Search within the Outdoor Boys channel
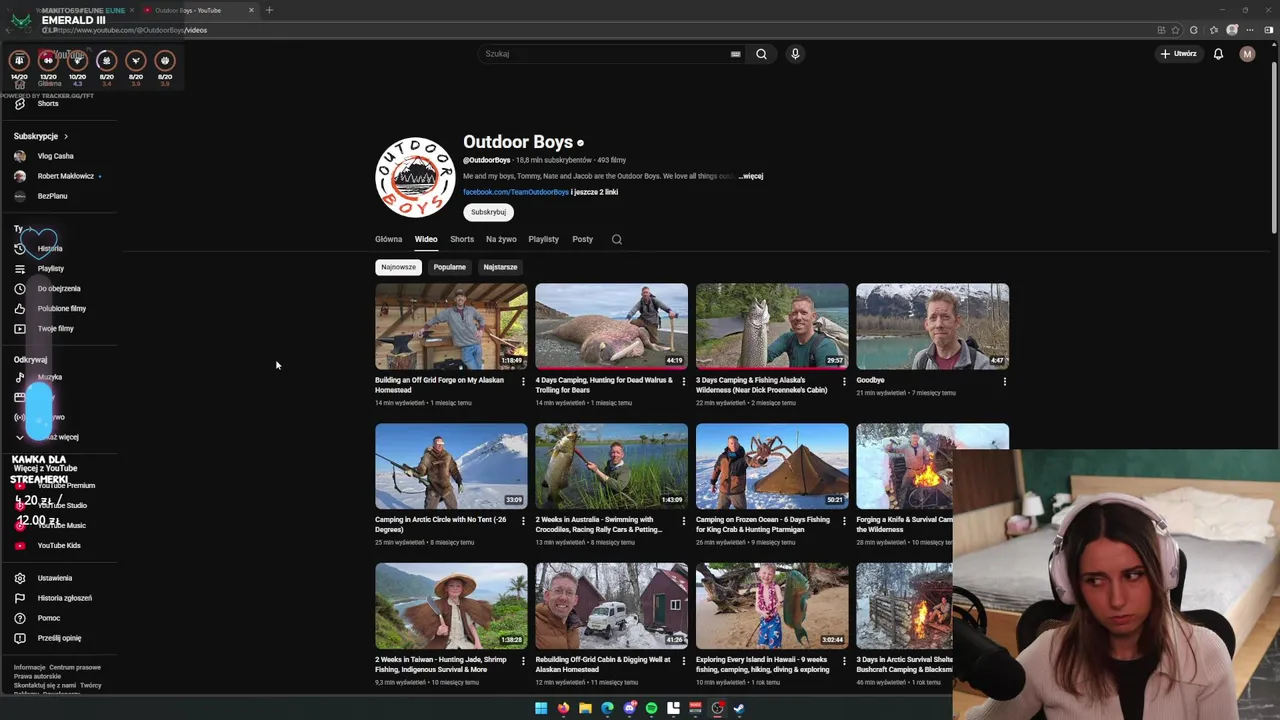Viewport: 1280px width, 720px height. pyautogui.click(x=617, y=239)
